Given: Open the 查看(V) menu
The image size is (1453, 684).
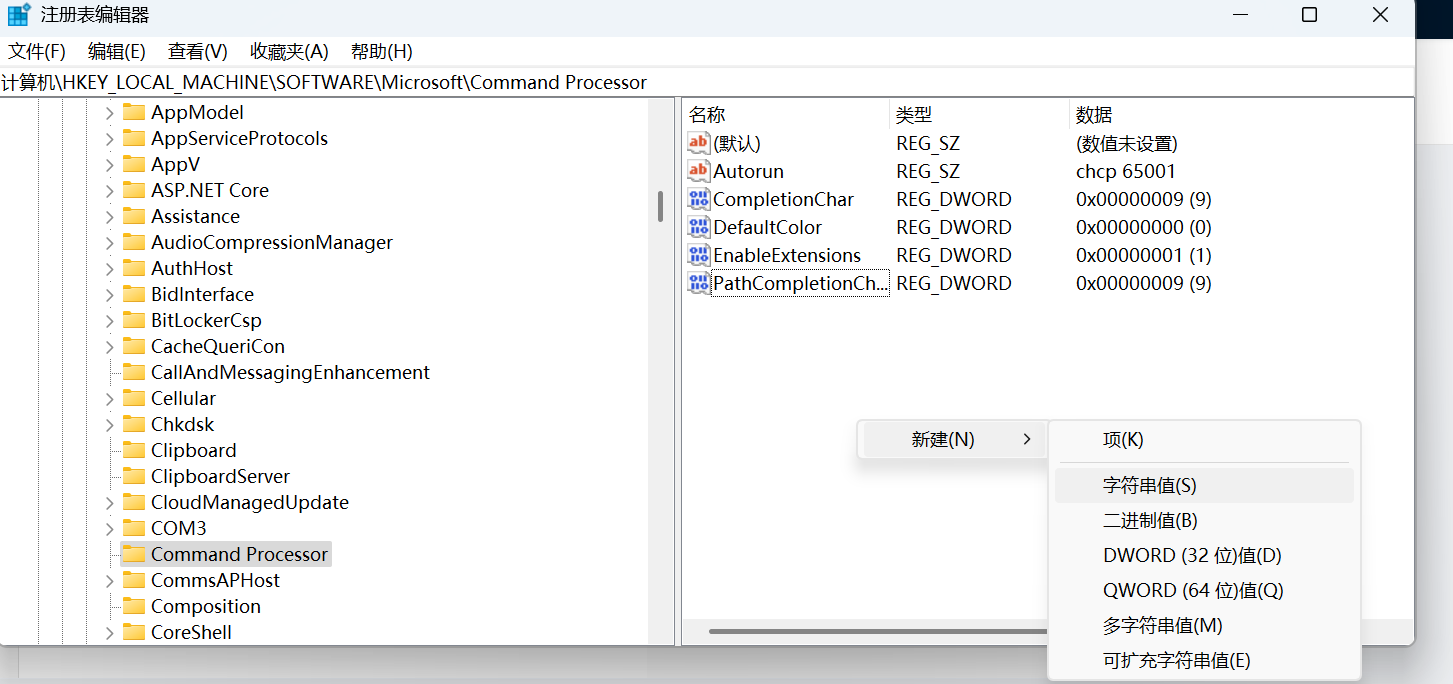Looking at the screenshot, I should click(x=198, y=51).
